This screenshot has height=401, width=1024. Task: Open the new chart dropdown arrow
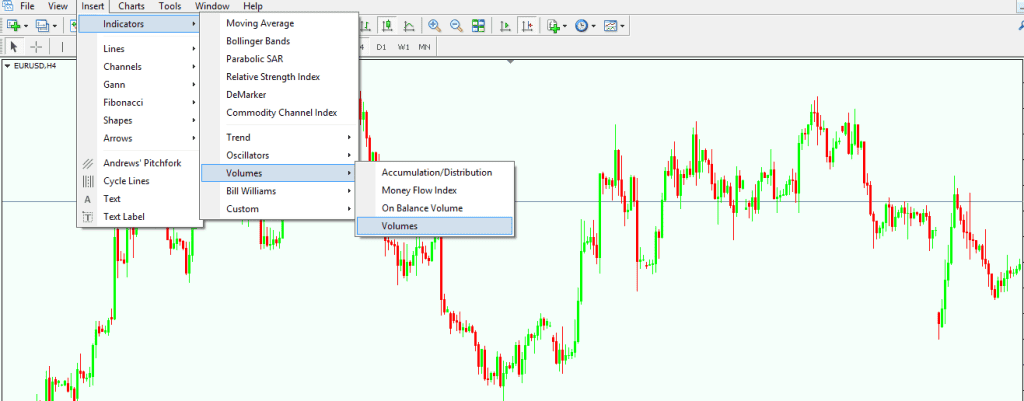pyautogui.click(x=26, y=25)
